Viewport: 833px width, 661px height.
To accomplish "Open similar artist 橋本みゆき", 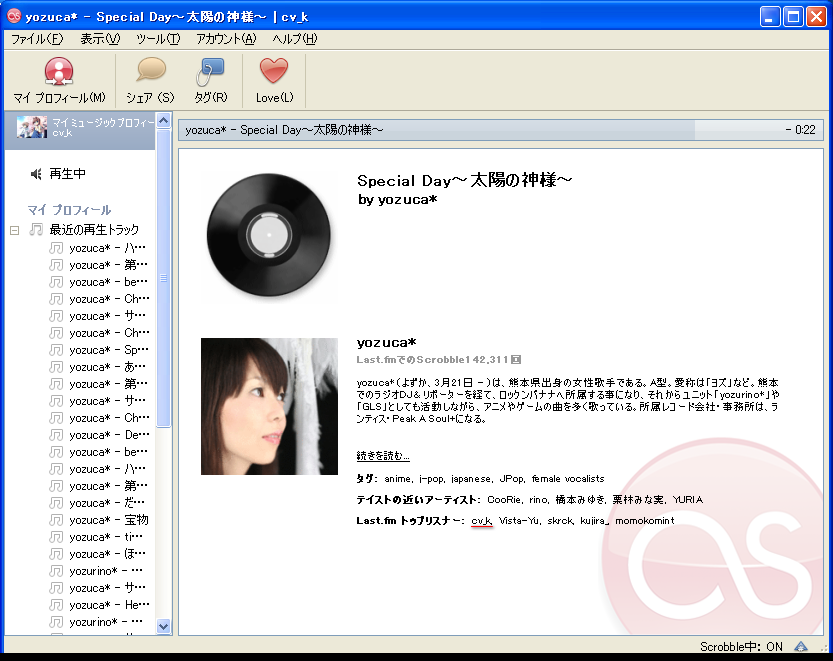I will 580,499.
